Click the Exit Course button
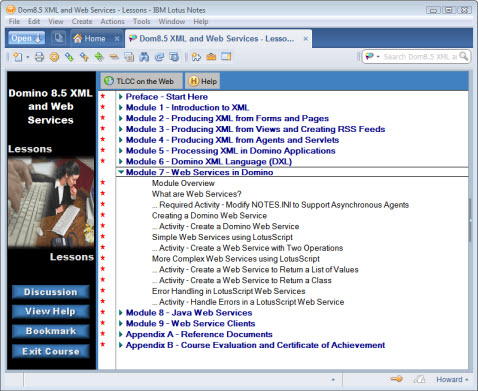This screenshot has height=391, width=478. tap(51, 351)
